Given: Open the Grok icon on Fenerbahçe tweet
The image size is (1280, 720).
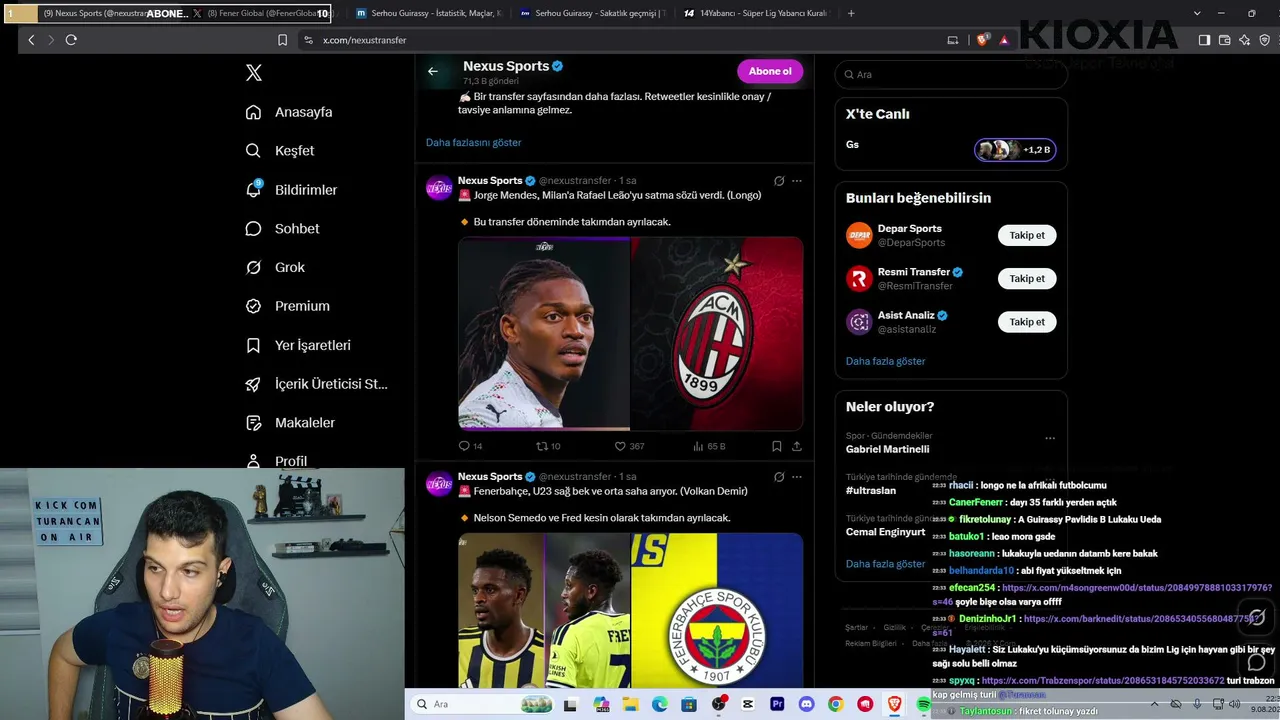Looking at the screenshot, I should (779, 477).
